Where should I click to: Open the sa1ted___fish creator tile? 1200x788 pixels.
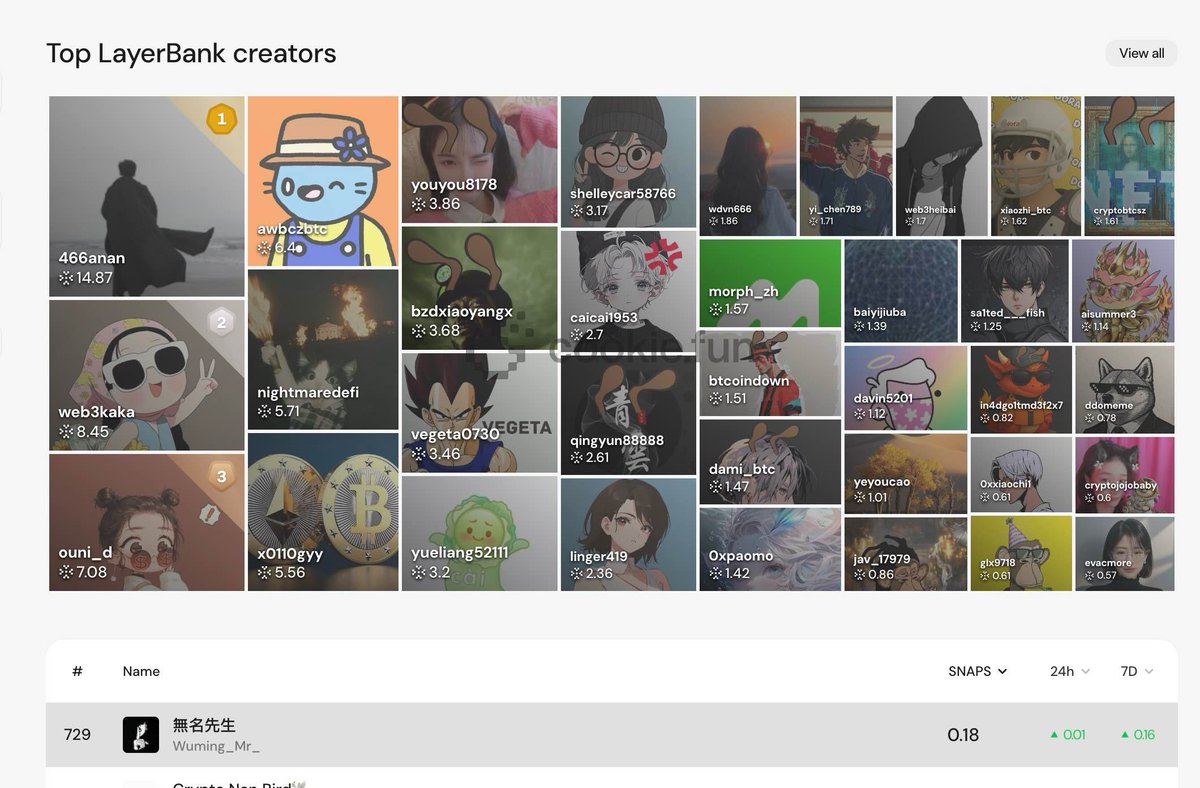(1015, 291)
